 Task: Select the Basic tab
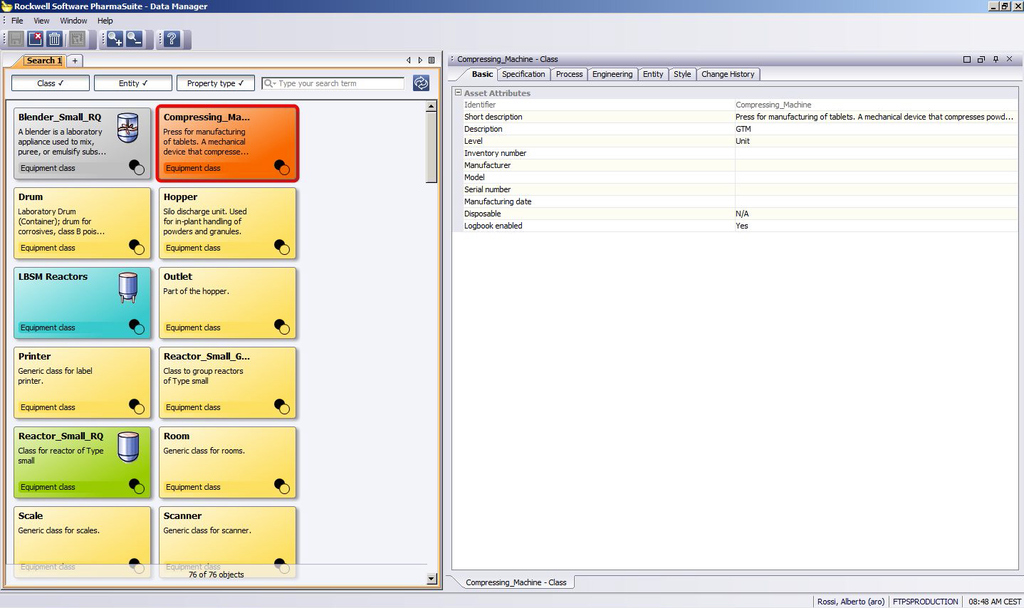[482, 74]
